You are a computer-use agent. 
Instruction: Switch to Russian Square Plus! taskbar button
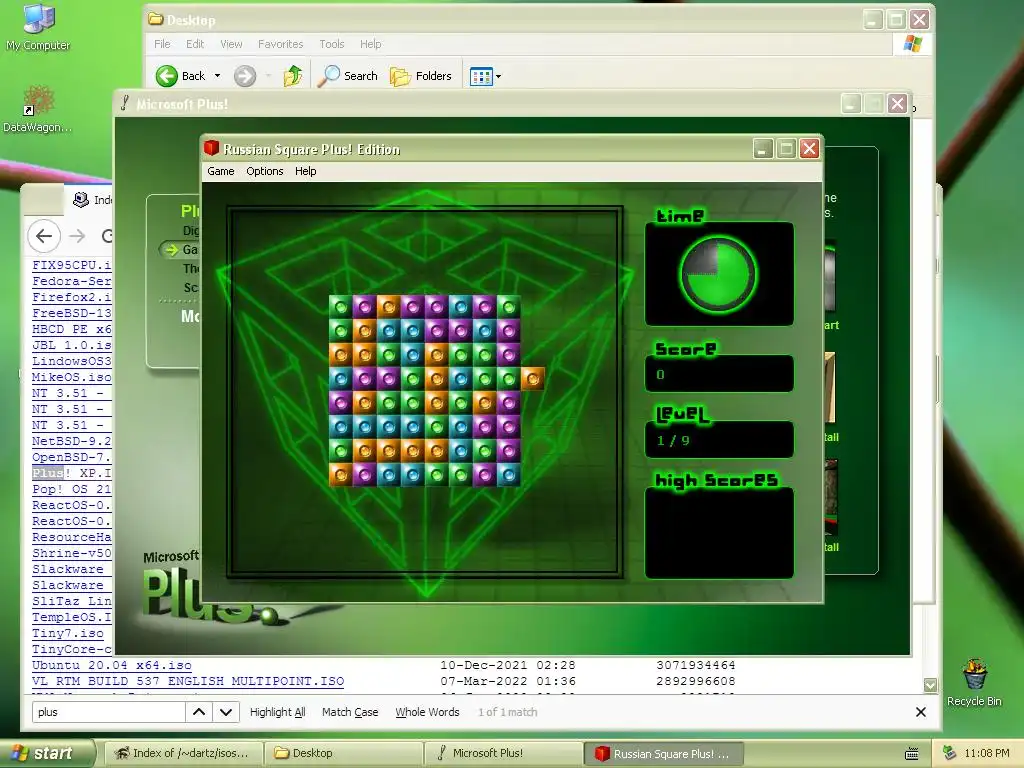click(663, 753)
